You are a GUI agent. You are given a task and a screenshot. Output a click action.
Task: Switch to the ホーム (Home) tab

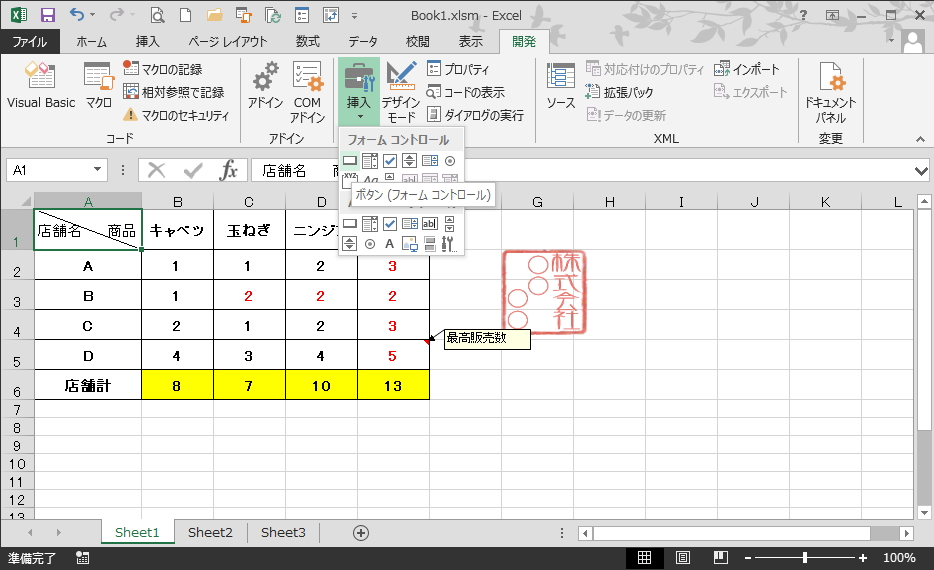tap(91, 41)
